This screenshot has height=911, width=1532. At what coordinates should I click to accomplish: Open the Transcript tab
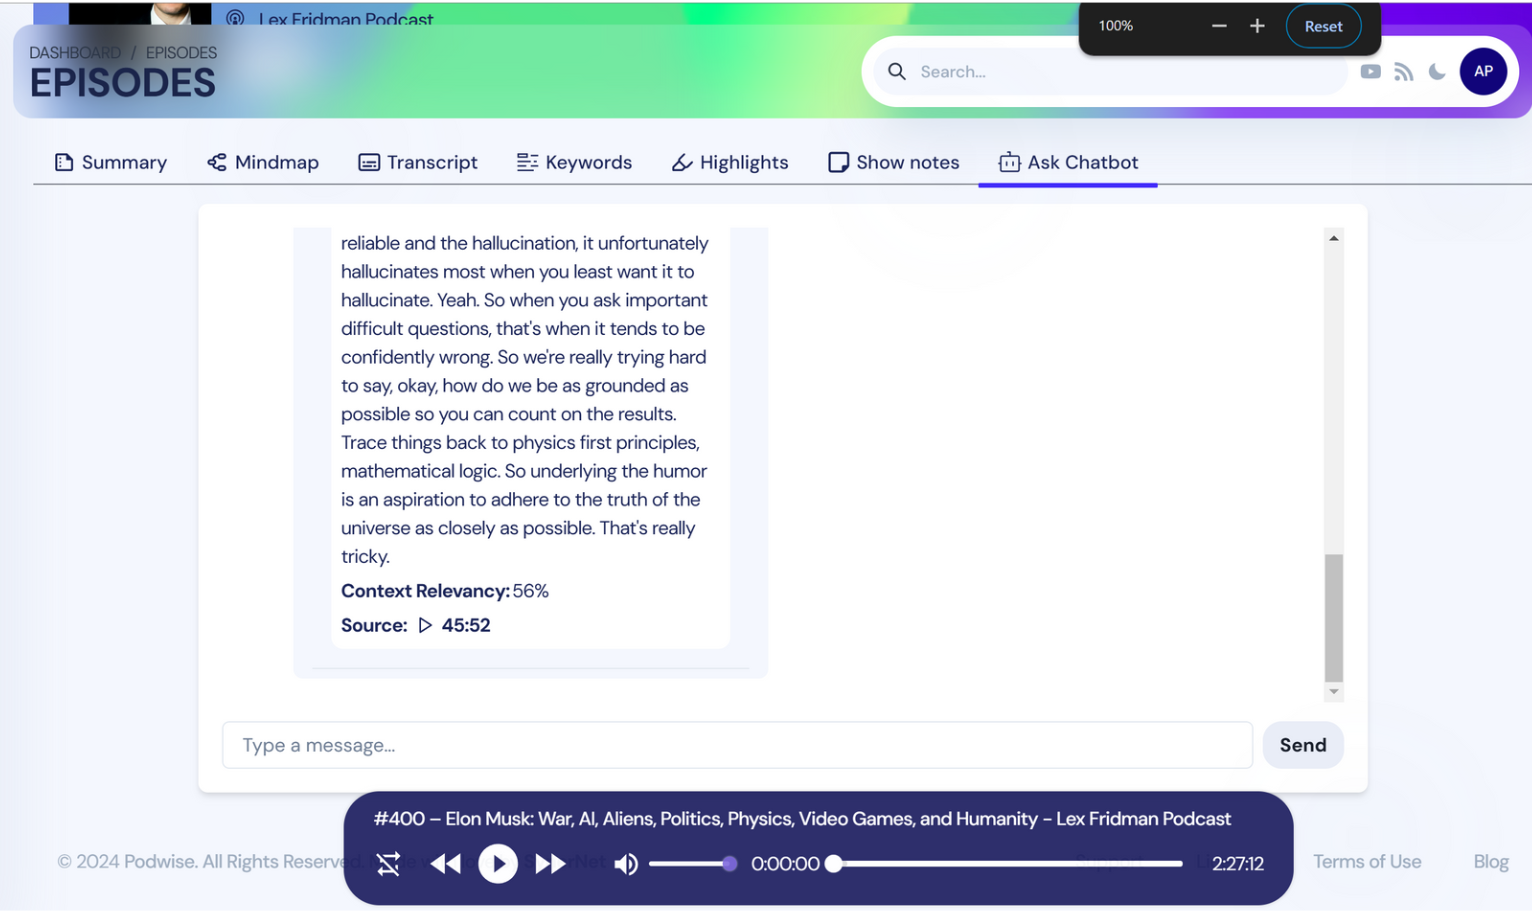[418, 162]
